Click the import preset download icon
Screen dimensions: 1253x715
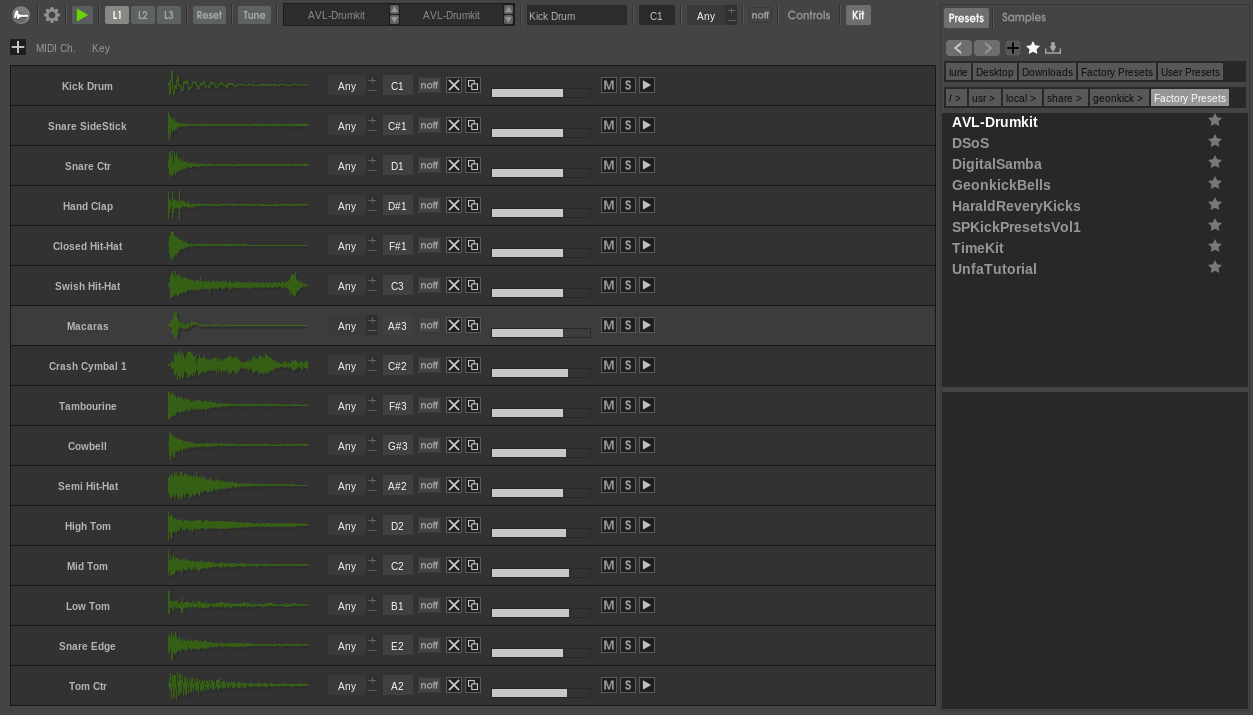click(x=1053, y=48)
